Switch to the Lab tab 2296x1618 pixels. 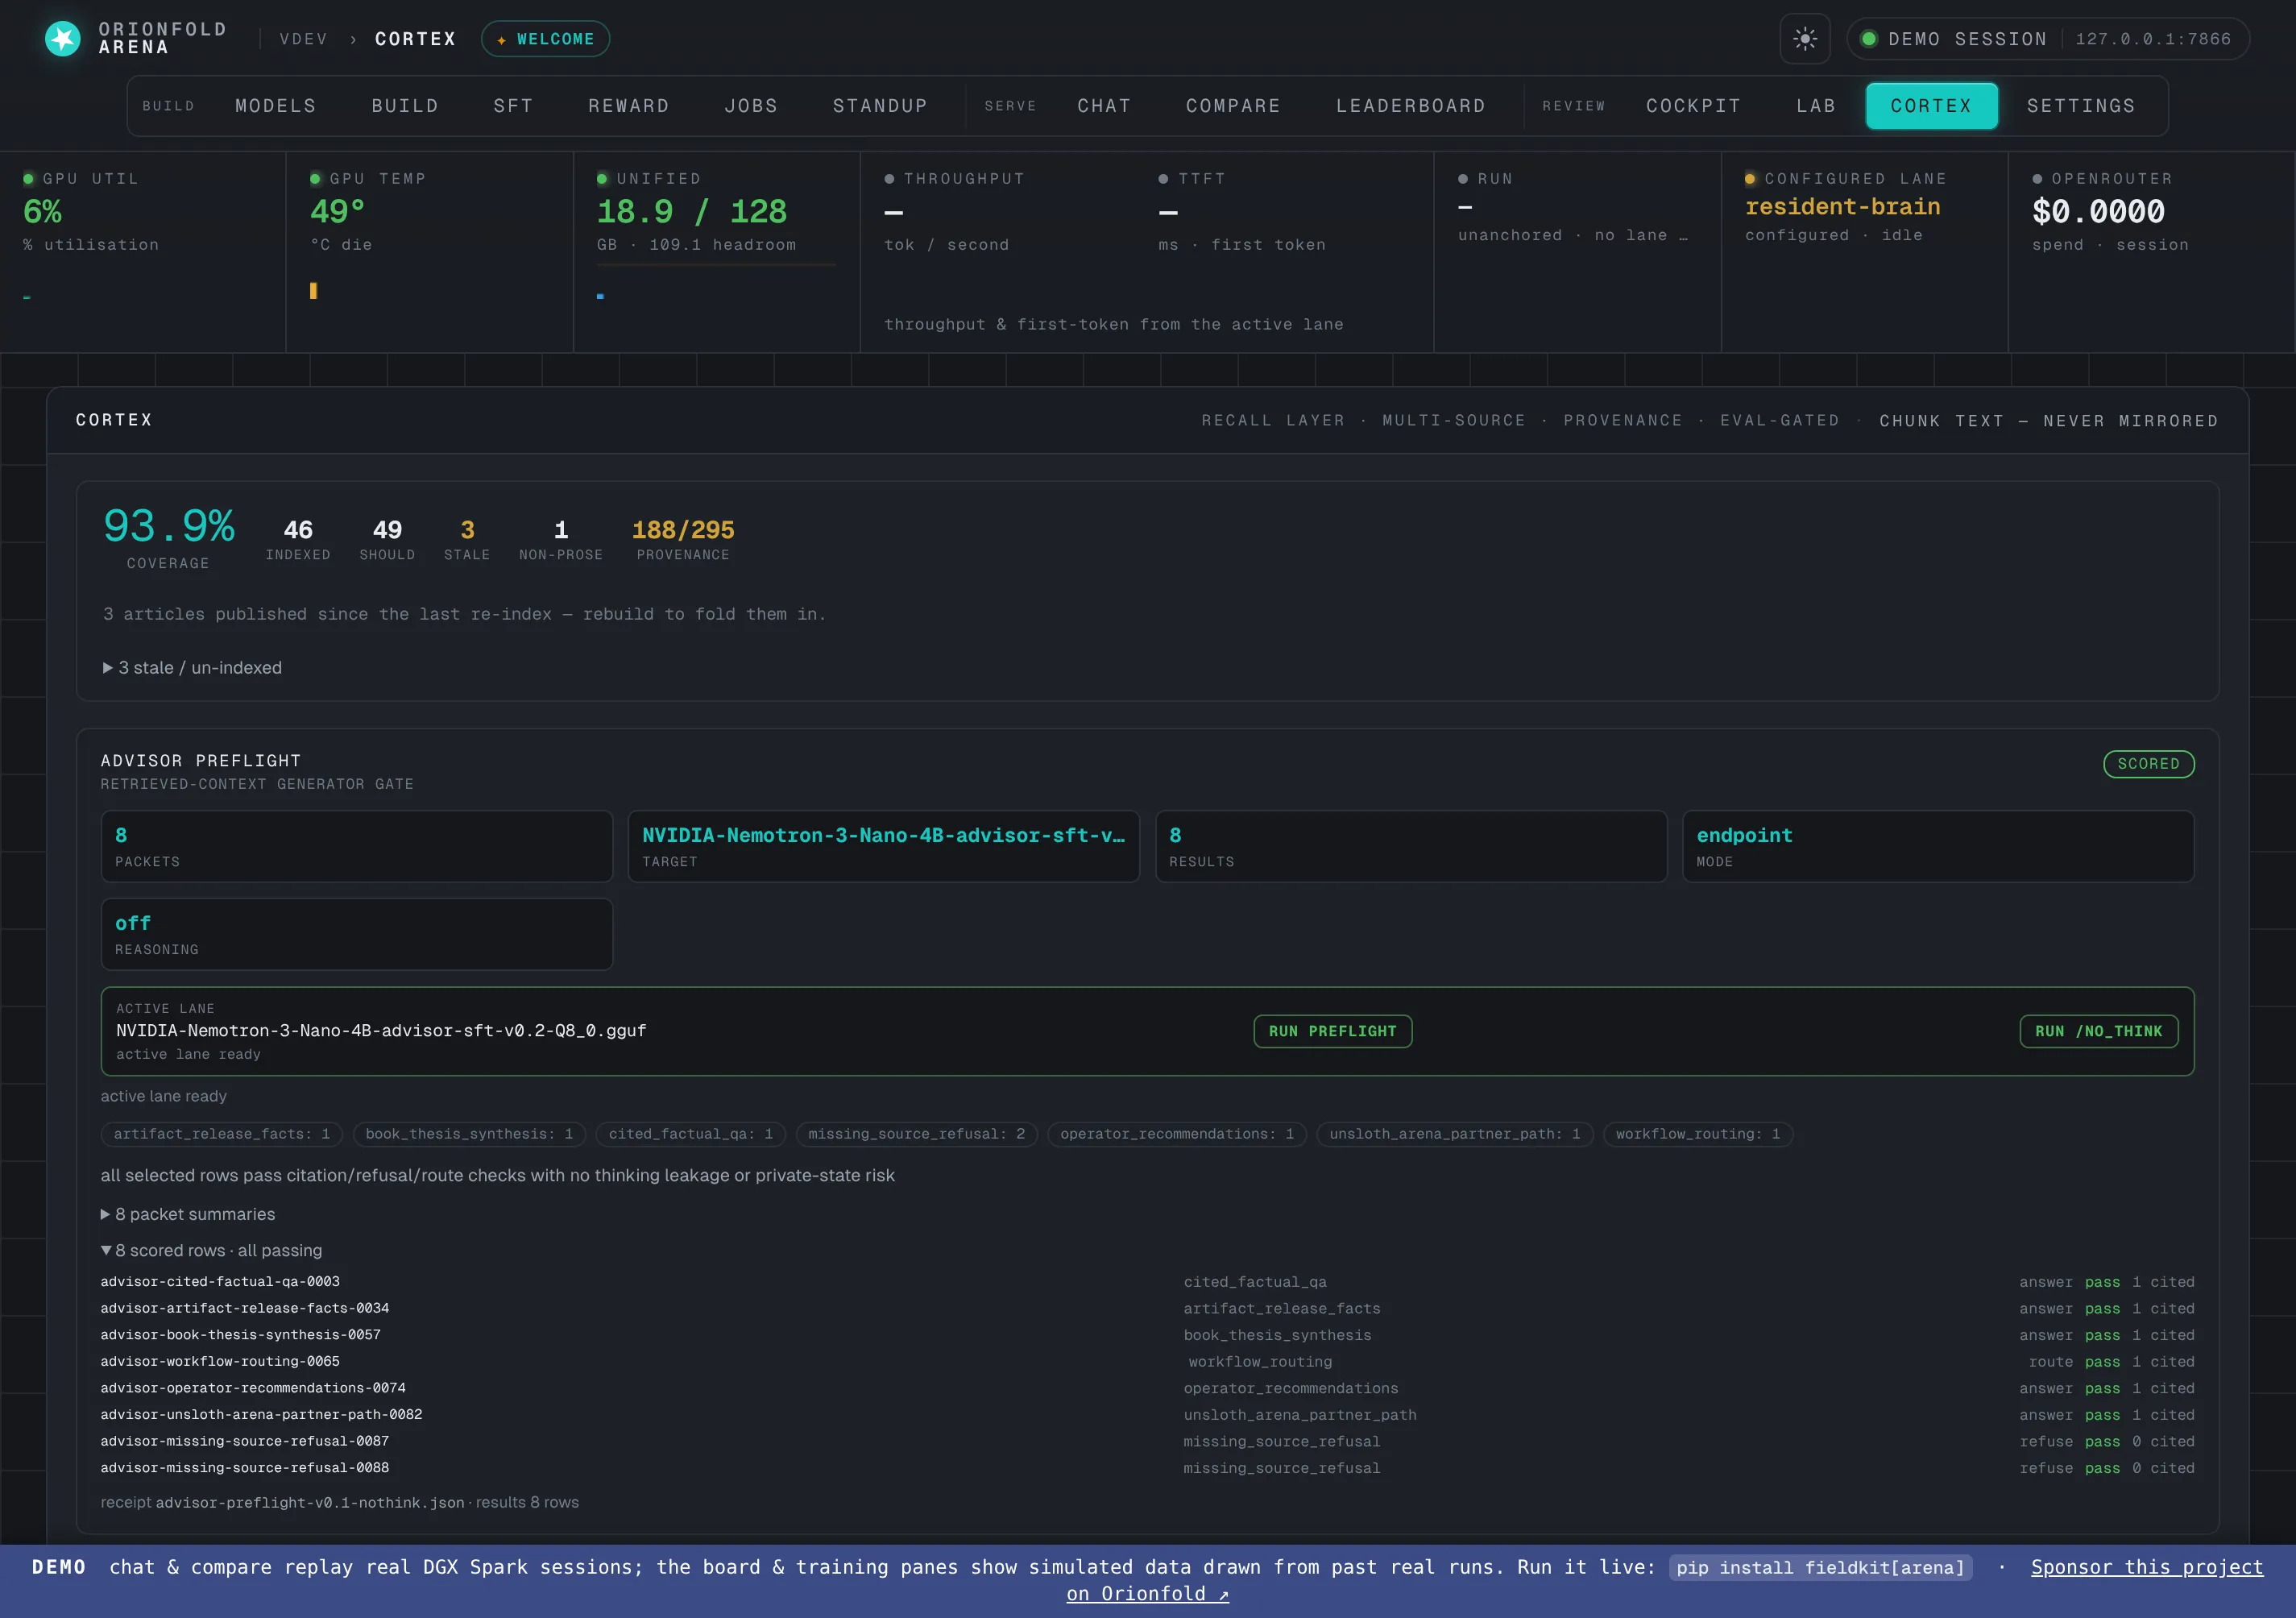tap(1816, 106)
